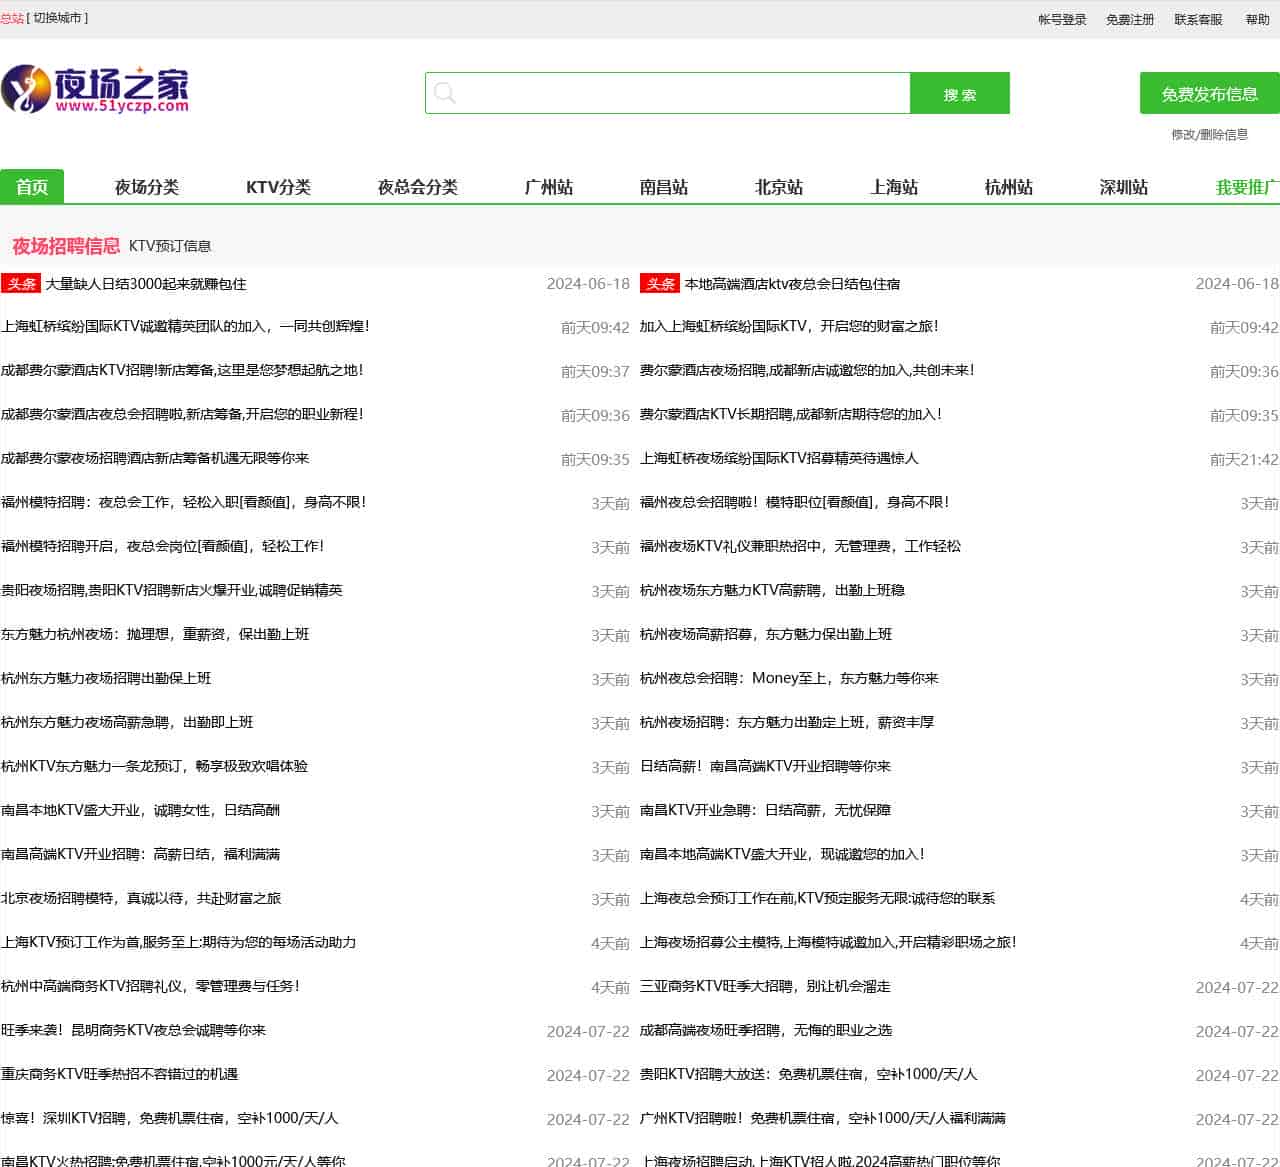Click the 免费发布信息 publish button
The image size is (1280, 1167).
[x=1209, y=92]
